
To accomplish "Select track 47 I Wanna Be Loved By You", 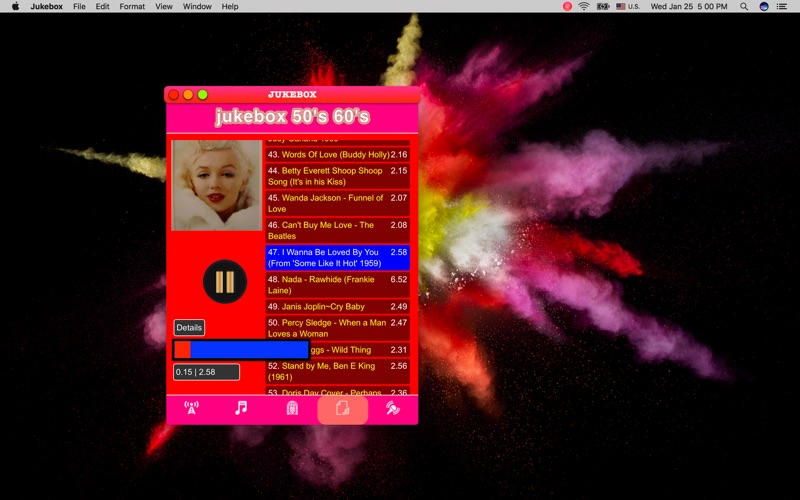I will pos(337,258).
